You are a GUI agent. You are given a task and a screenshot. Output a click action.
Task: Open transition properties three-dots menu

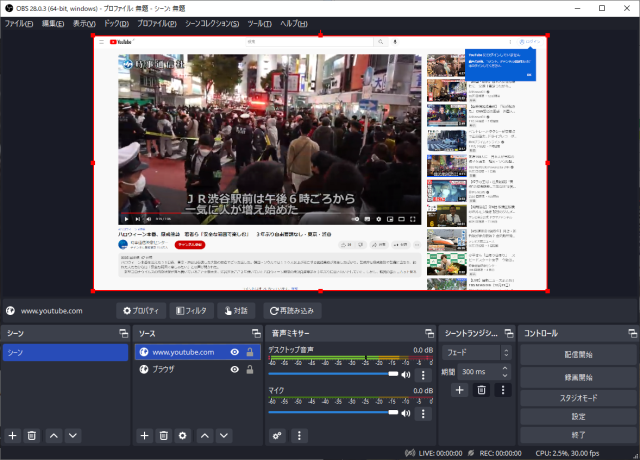click(503, 390)
